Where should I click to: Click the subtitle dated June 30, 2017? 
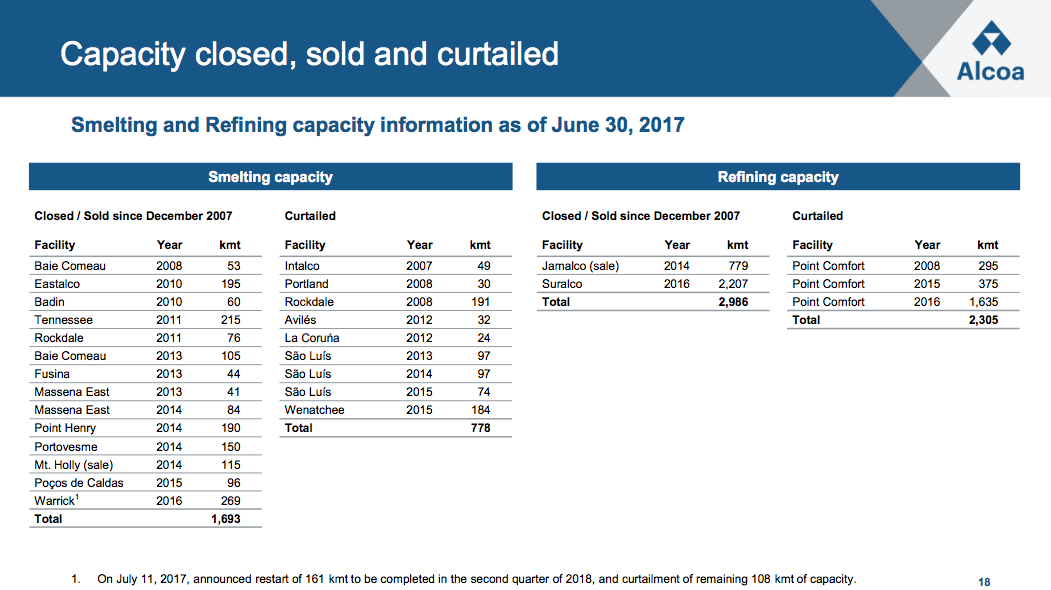[378, 125]
